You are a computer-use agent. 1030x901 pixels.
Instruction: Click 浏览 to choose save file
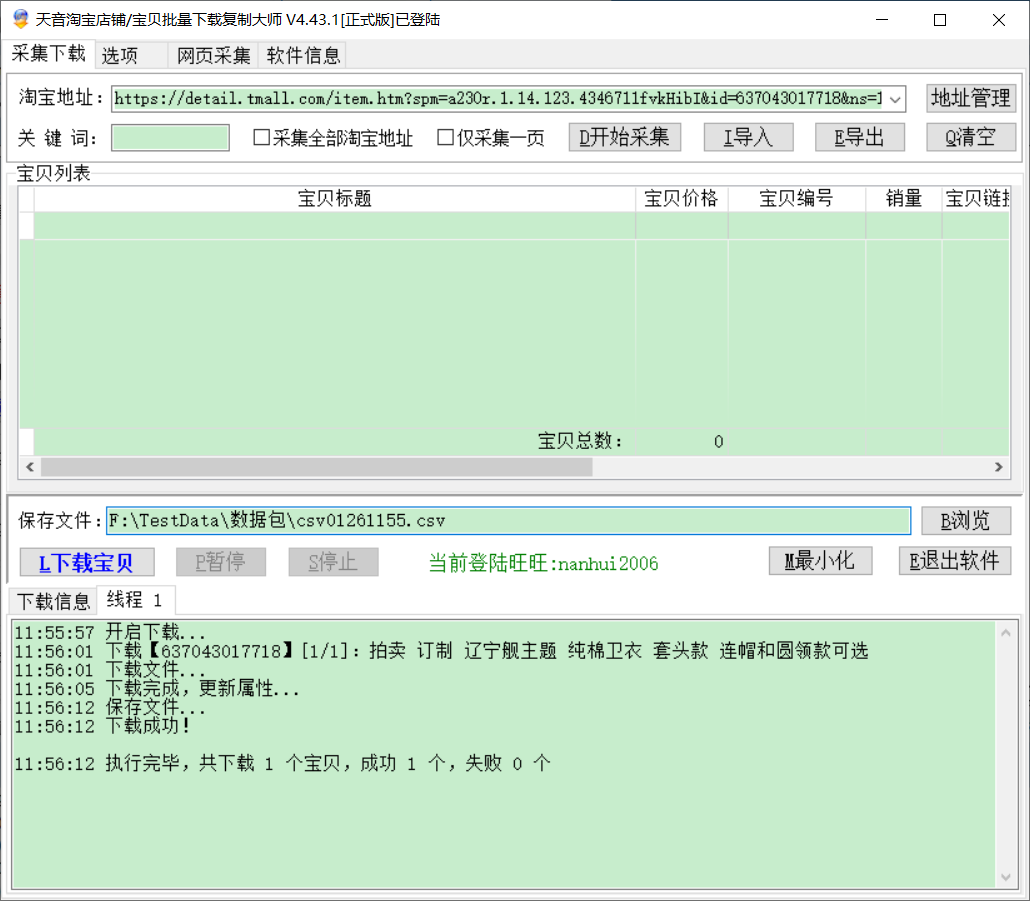tap(966, 521)
